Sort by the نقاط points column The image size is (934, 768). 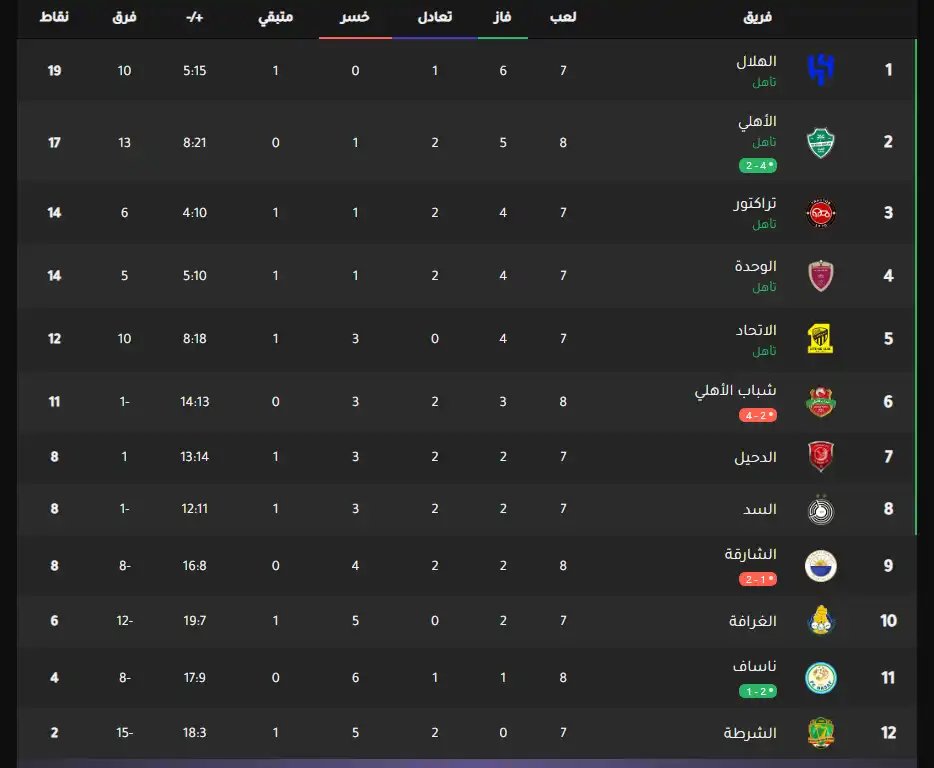[54, 17]
